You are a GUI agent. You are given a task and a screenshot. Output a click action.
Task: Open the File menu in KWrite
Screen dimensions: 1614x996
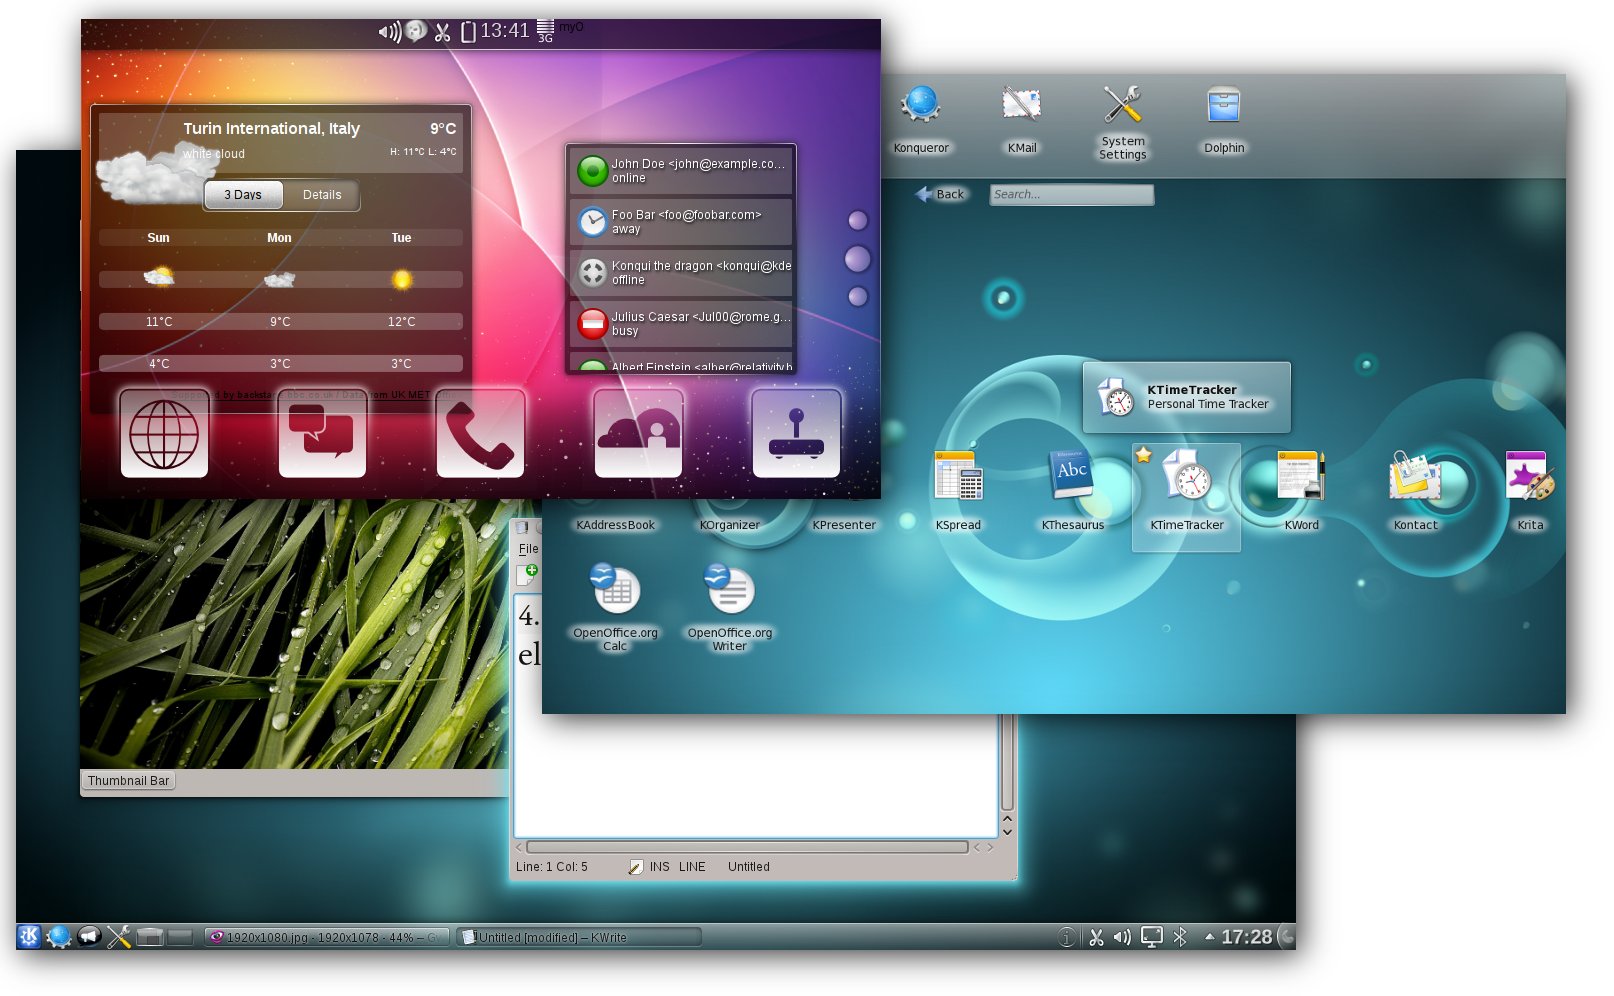[x=528, y=549]
